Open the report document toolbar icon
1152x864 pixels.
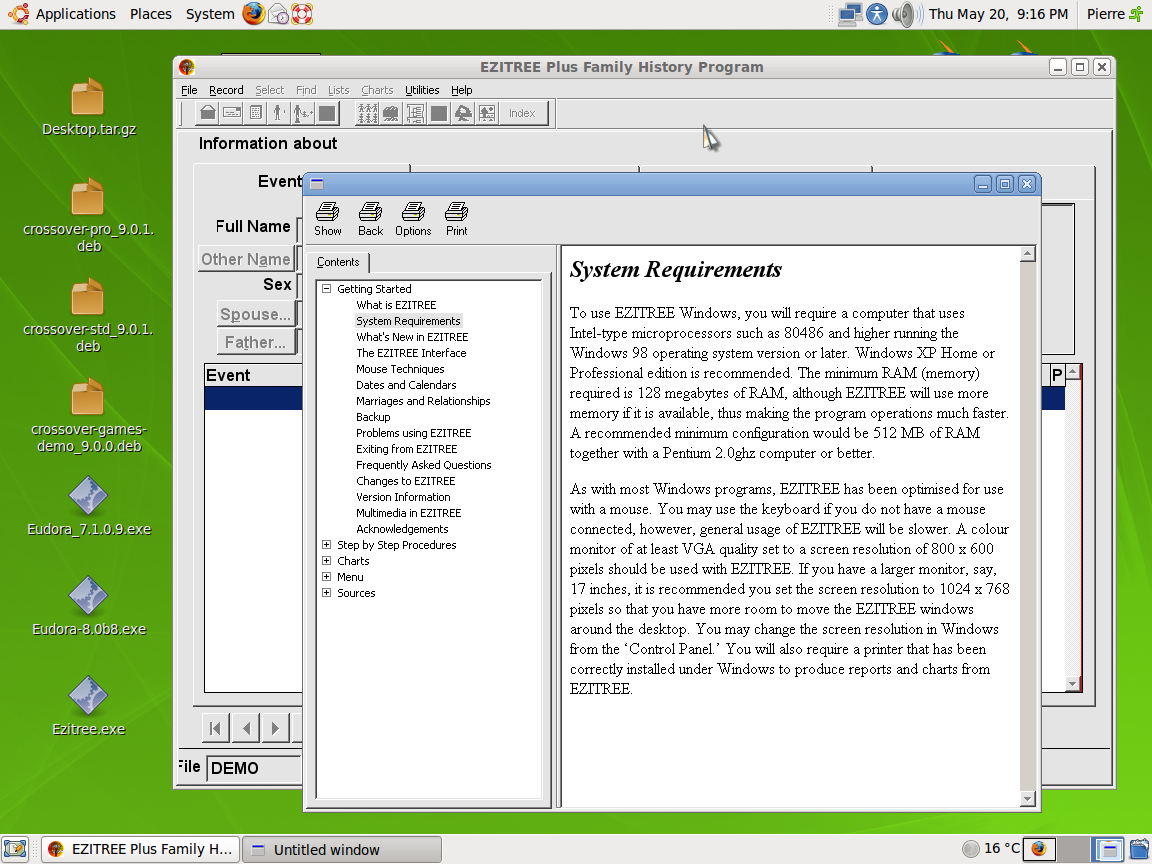point(255,113)
